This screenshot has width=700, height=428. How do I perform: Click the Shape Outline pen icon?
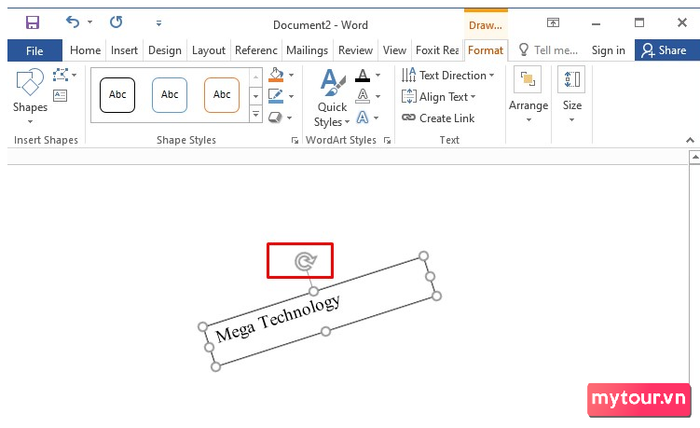coord(276,96)
